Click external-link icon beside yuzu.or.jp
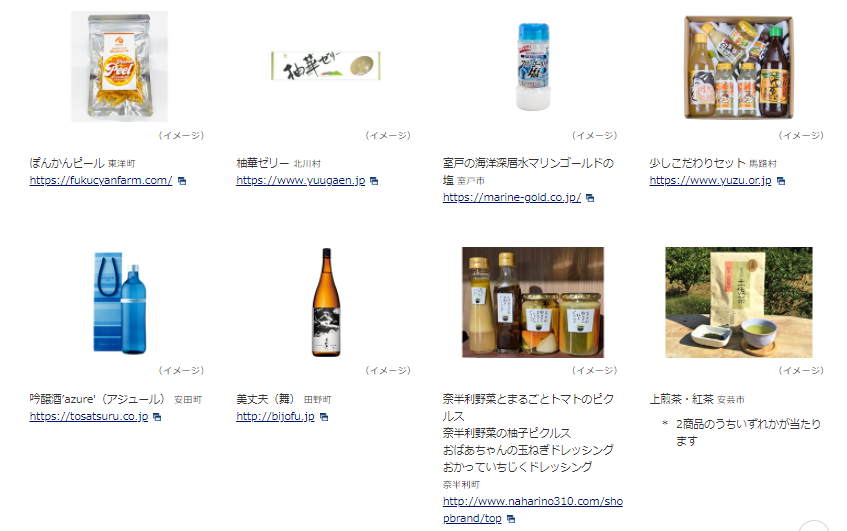Image resolution: width=847 pixels, height=531 pixels. pyautogui.click(x=781, y=181)
